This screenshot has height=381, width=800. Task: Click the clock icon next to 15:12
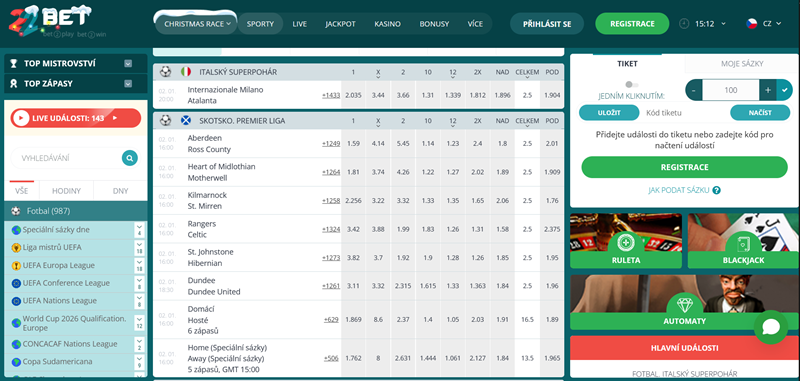[x=684, y=23]
